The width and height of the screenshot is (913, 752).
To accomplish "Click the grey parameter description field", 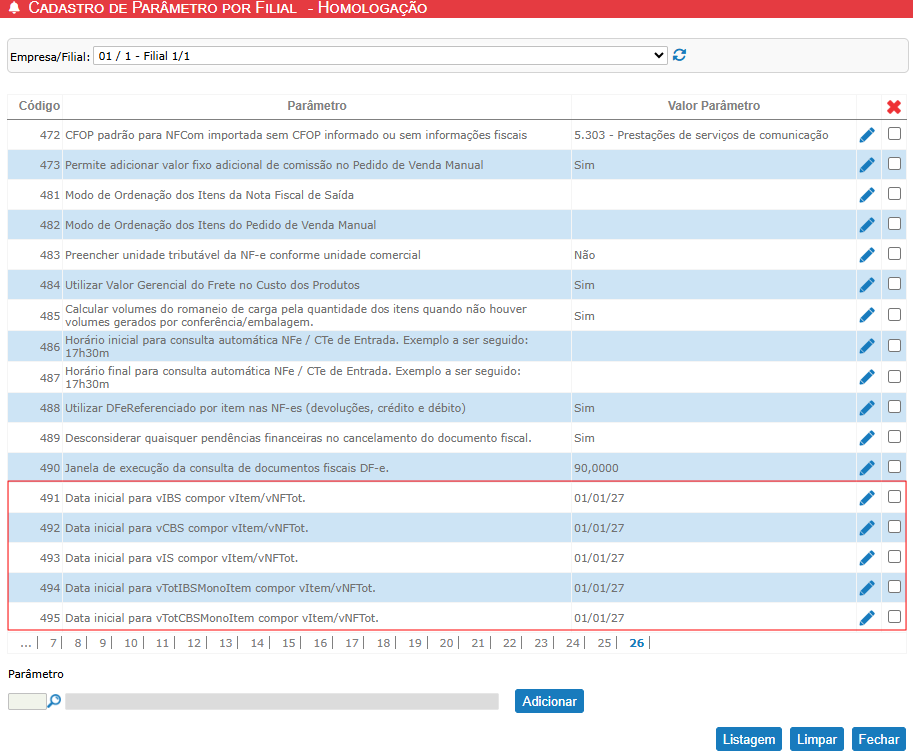I will (282, 701).
